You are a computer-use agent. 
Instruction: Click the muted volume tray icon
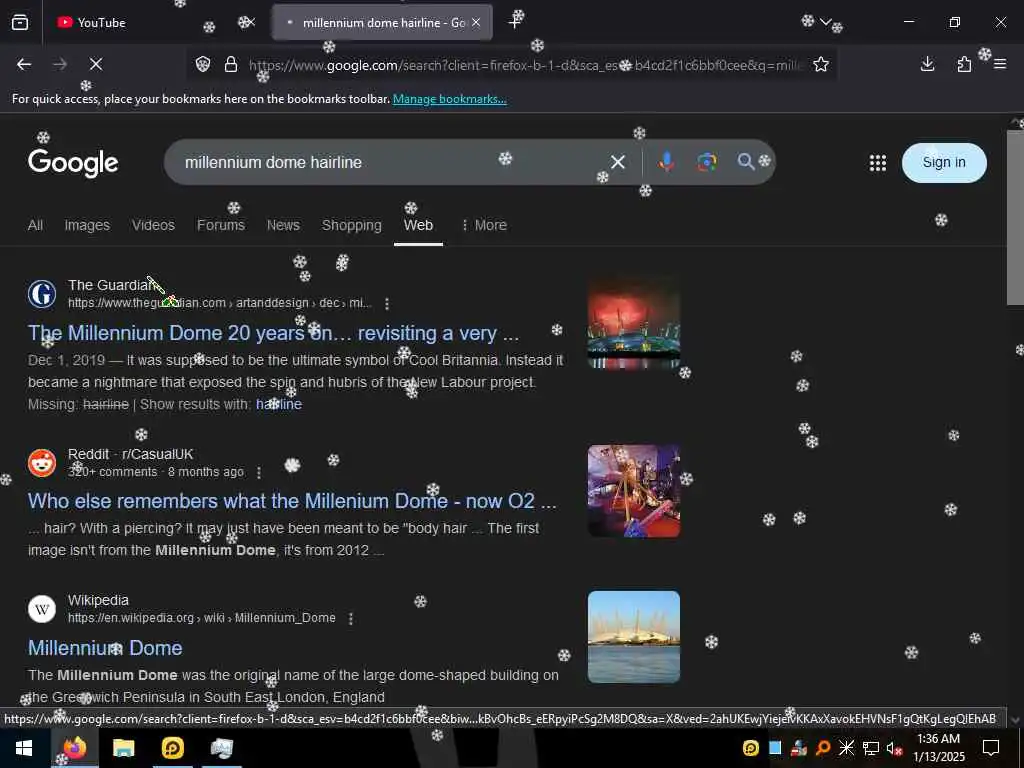893,748
